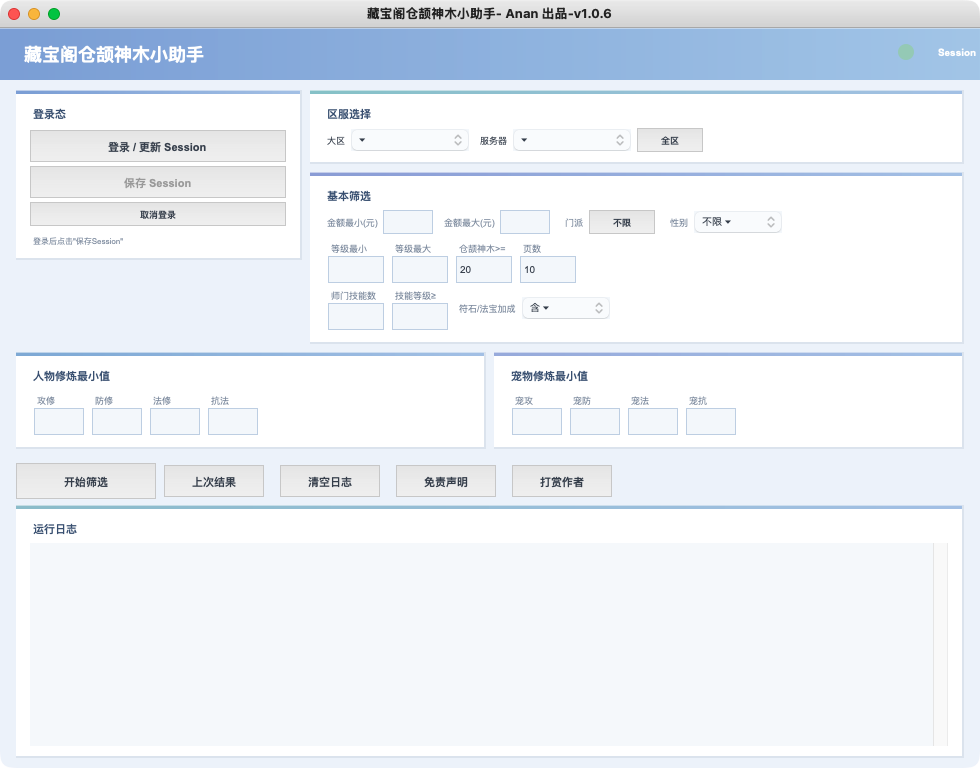Click inside the 运行日志 log area

[x=481, y=644]
